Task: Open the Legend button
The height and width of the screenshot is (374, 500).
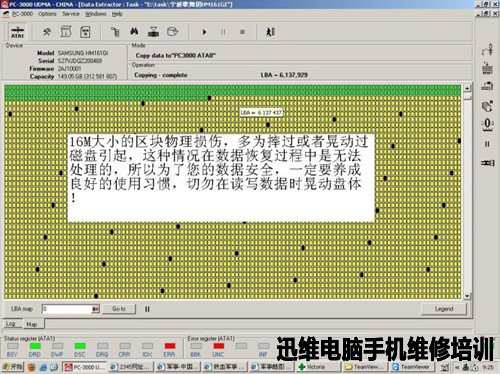Action: click(444, 309)
